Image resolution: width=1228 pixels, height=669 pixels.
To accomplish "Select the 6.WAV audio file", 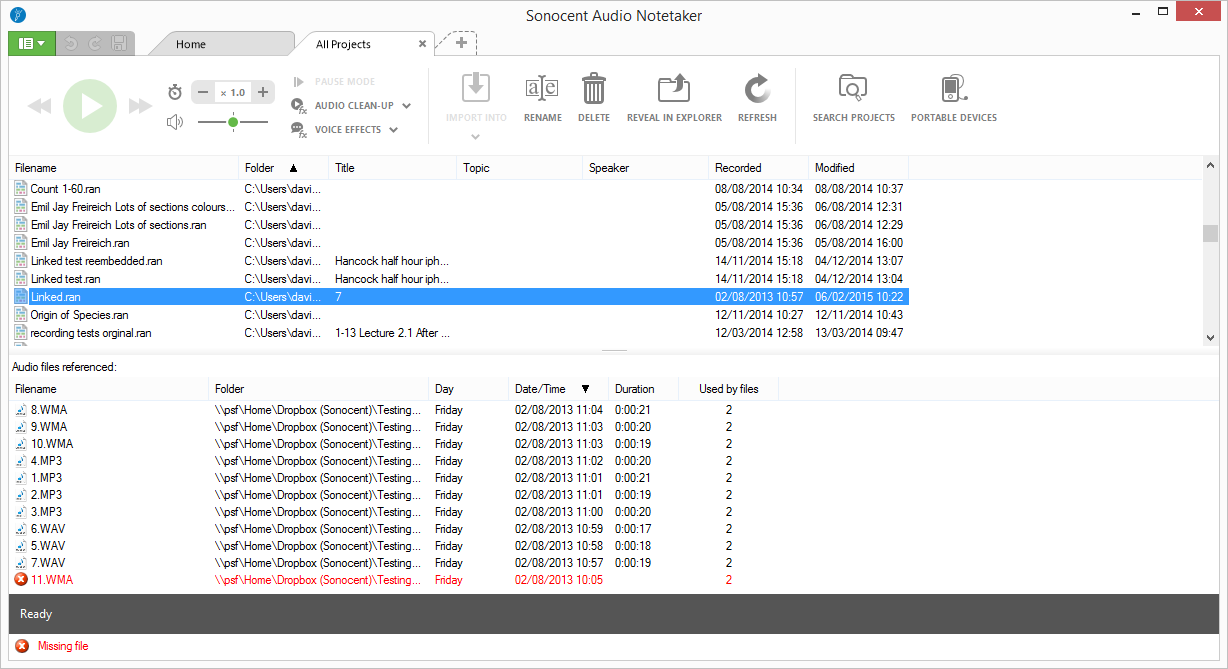I will click(394, 529).
